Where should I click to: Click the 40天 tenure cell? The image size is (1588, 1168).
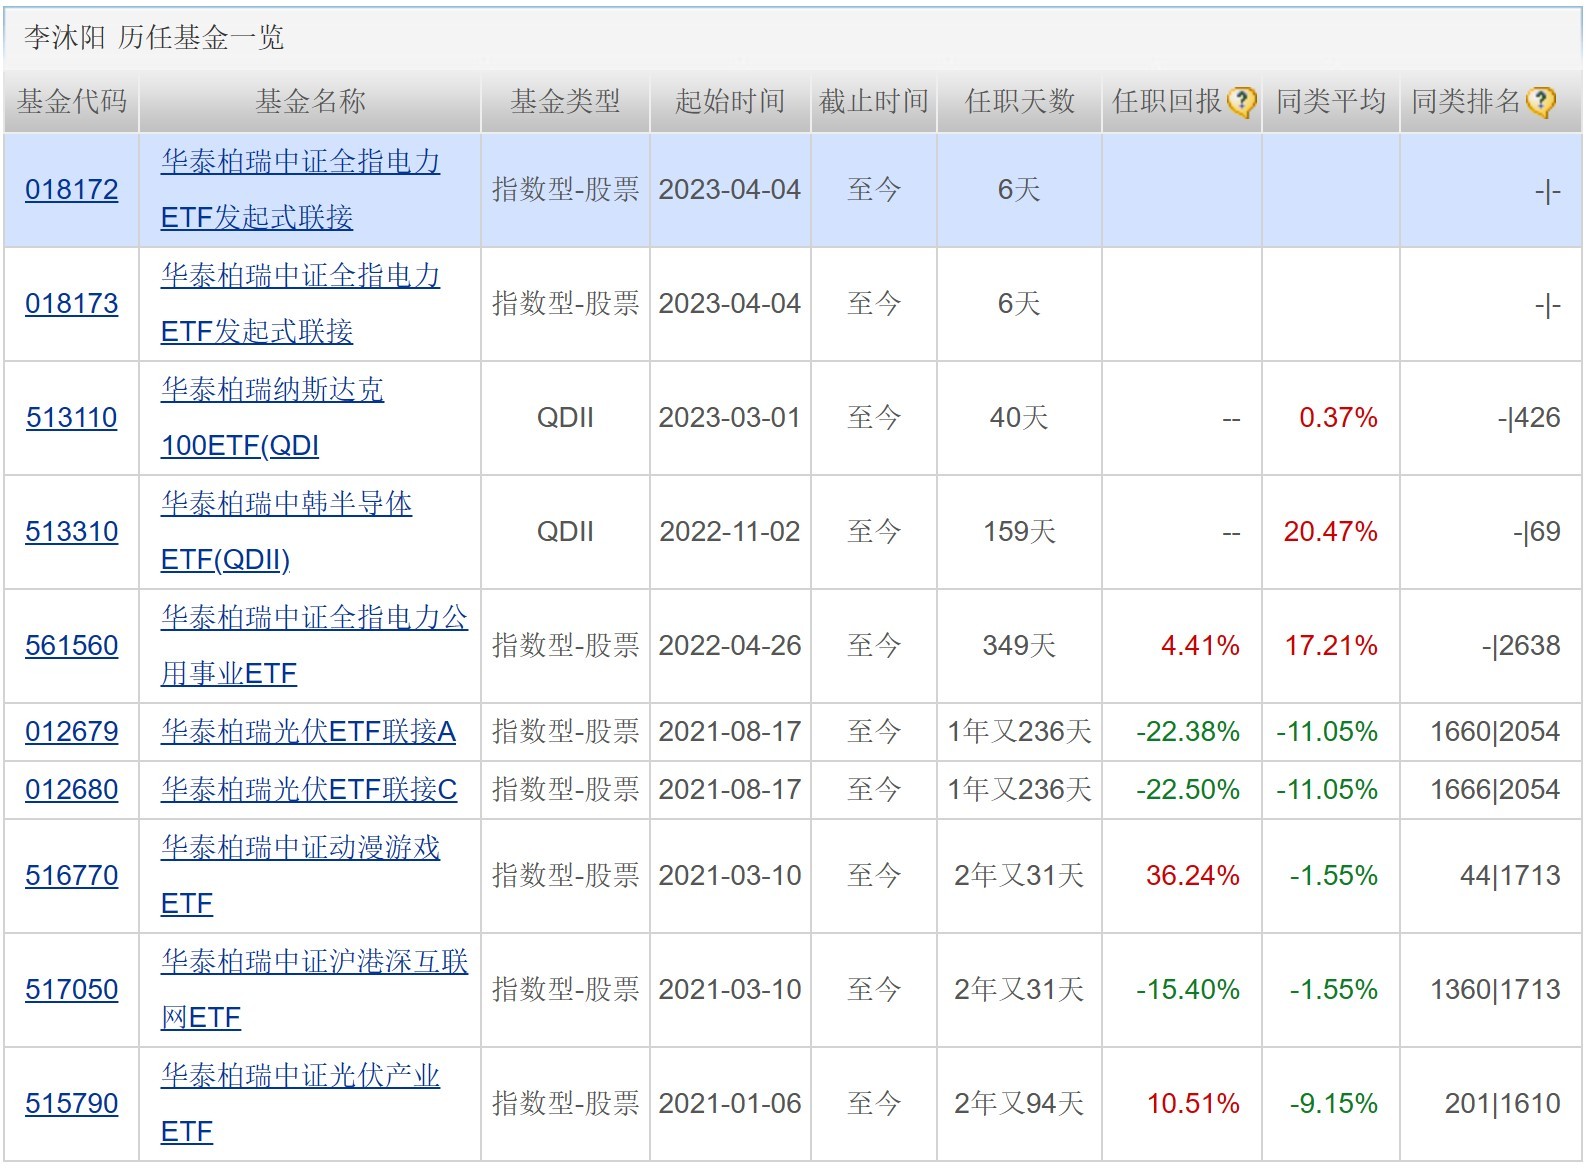(x=1019, y=418)
